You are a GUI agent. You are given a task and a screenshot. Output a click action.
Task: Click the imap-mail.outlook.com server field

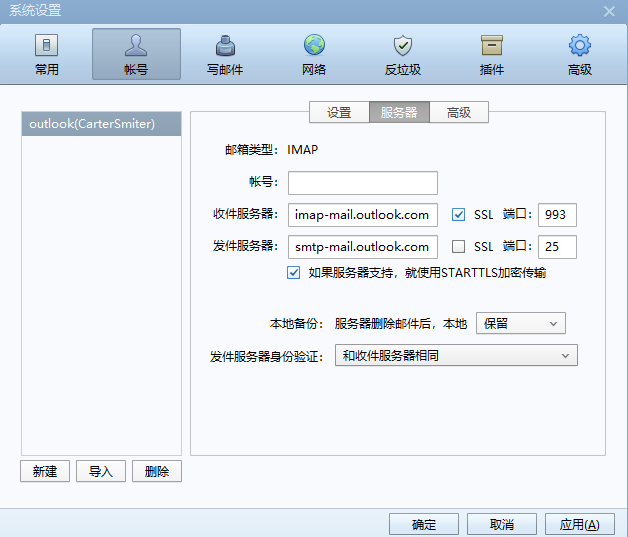coord(362,215)
